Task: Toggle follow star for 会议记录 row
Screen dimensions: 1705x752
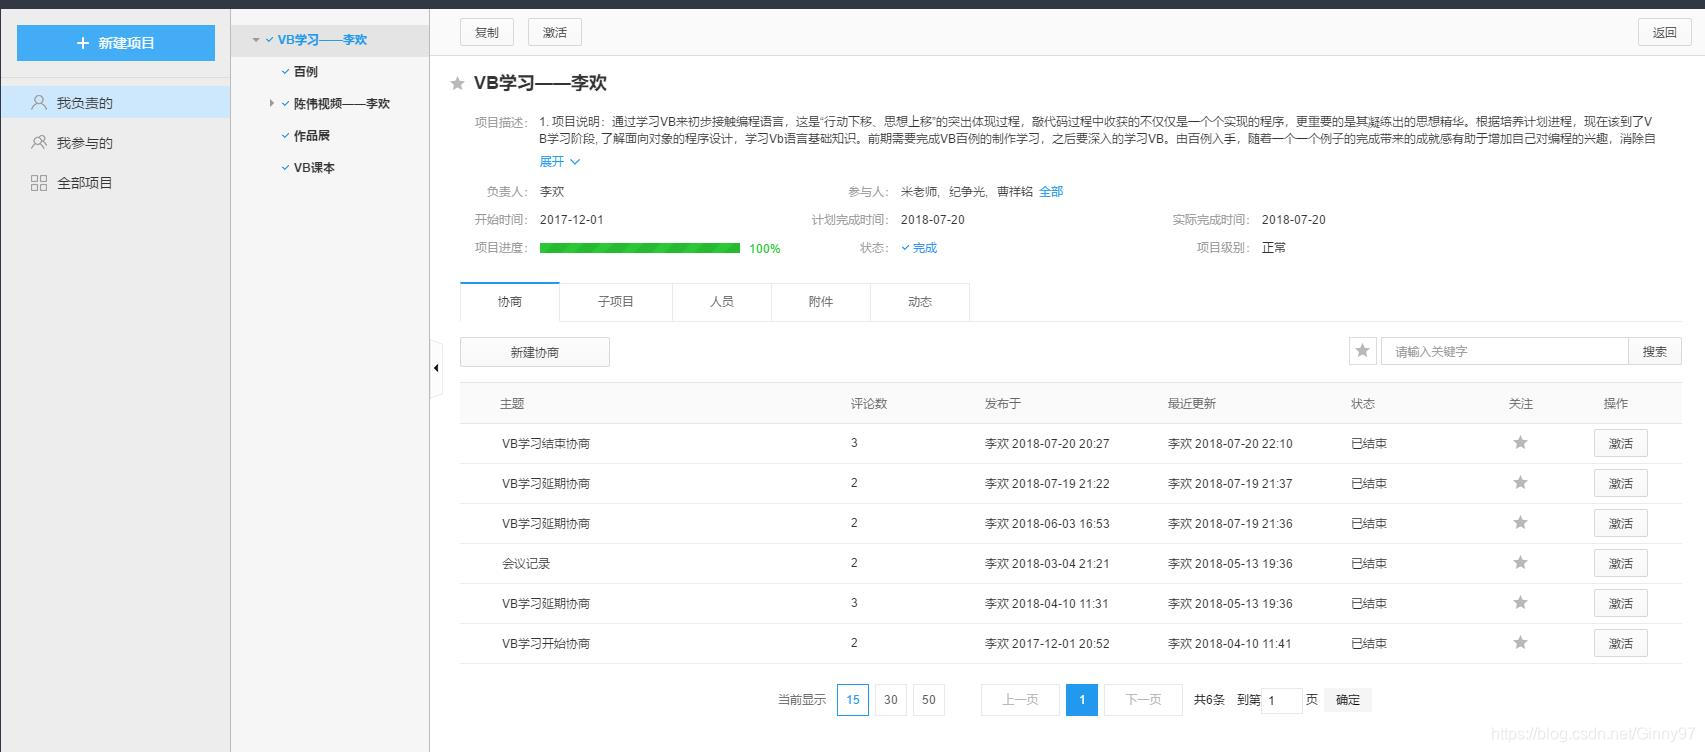Action: (1520, 563)
